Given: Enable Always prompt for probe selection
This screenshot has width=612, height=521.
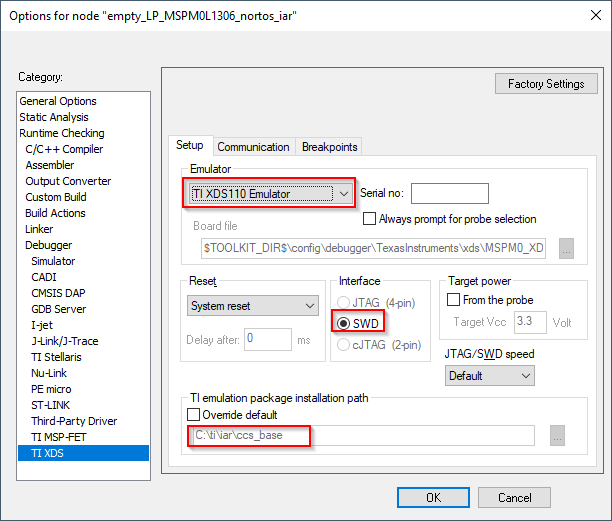Looking at the screenshot, I should [x=370, y=219].
